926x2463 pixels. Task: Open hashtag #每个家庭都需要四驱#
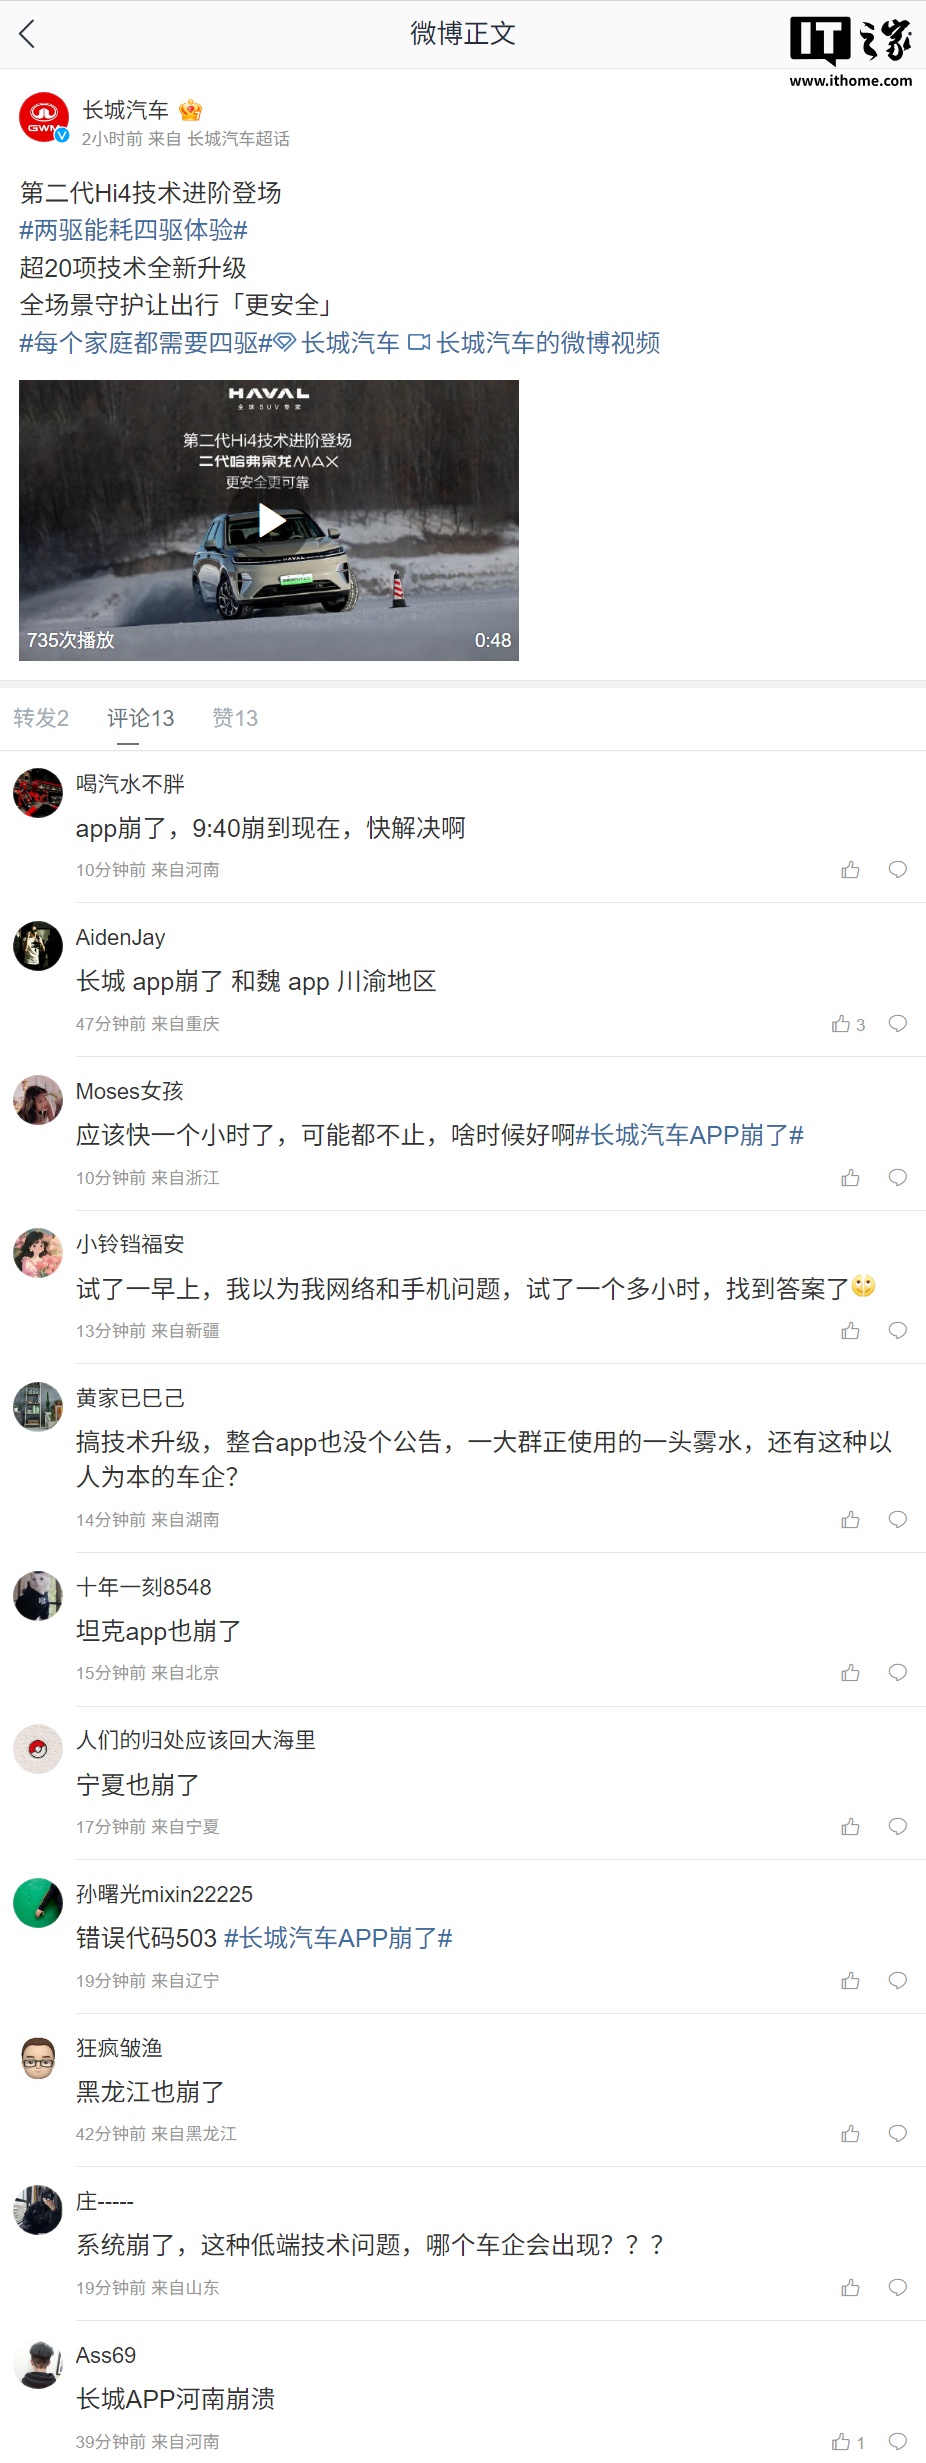[x=146, y=343]
